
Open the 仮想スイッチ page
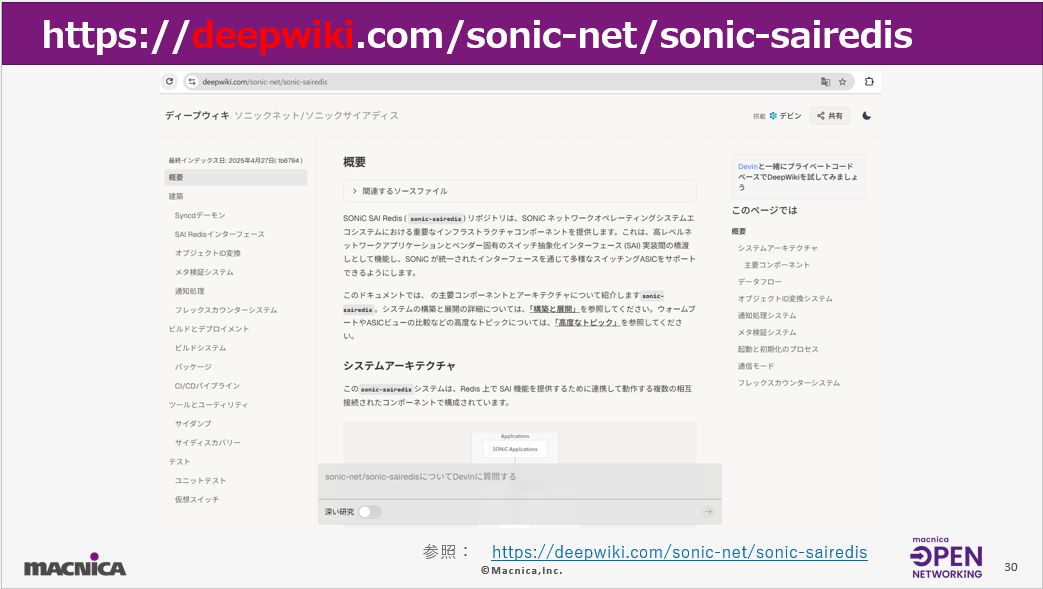click(x=196, y=499)
